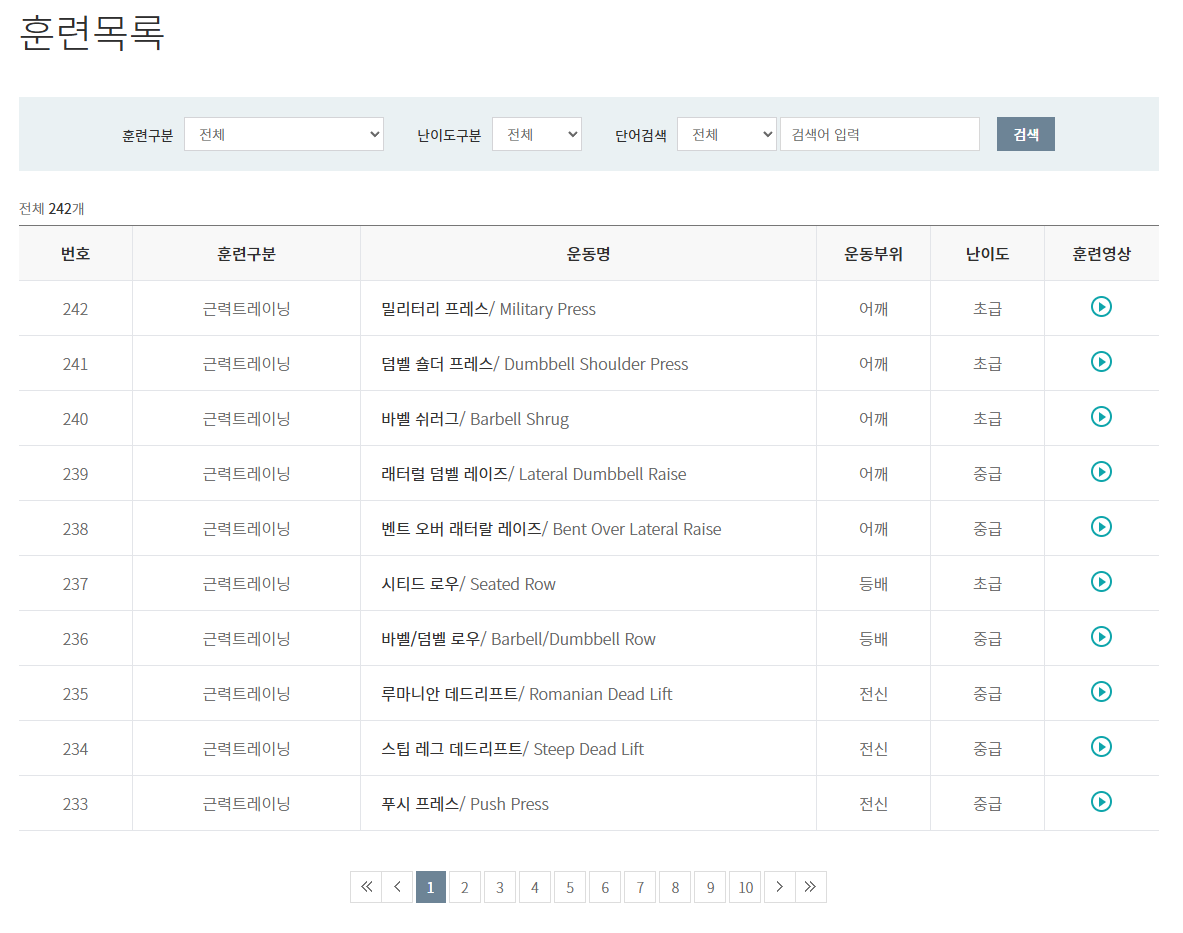
Task: Click the 검색어 입력 search field
Action: [x=880, y=134]
